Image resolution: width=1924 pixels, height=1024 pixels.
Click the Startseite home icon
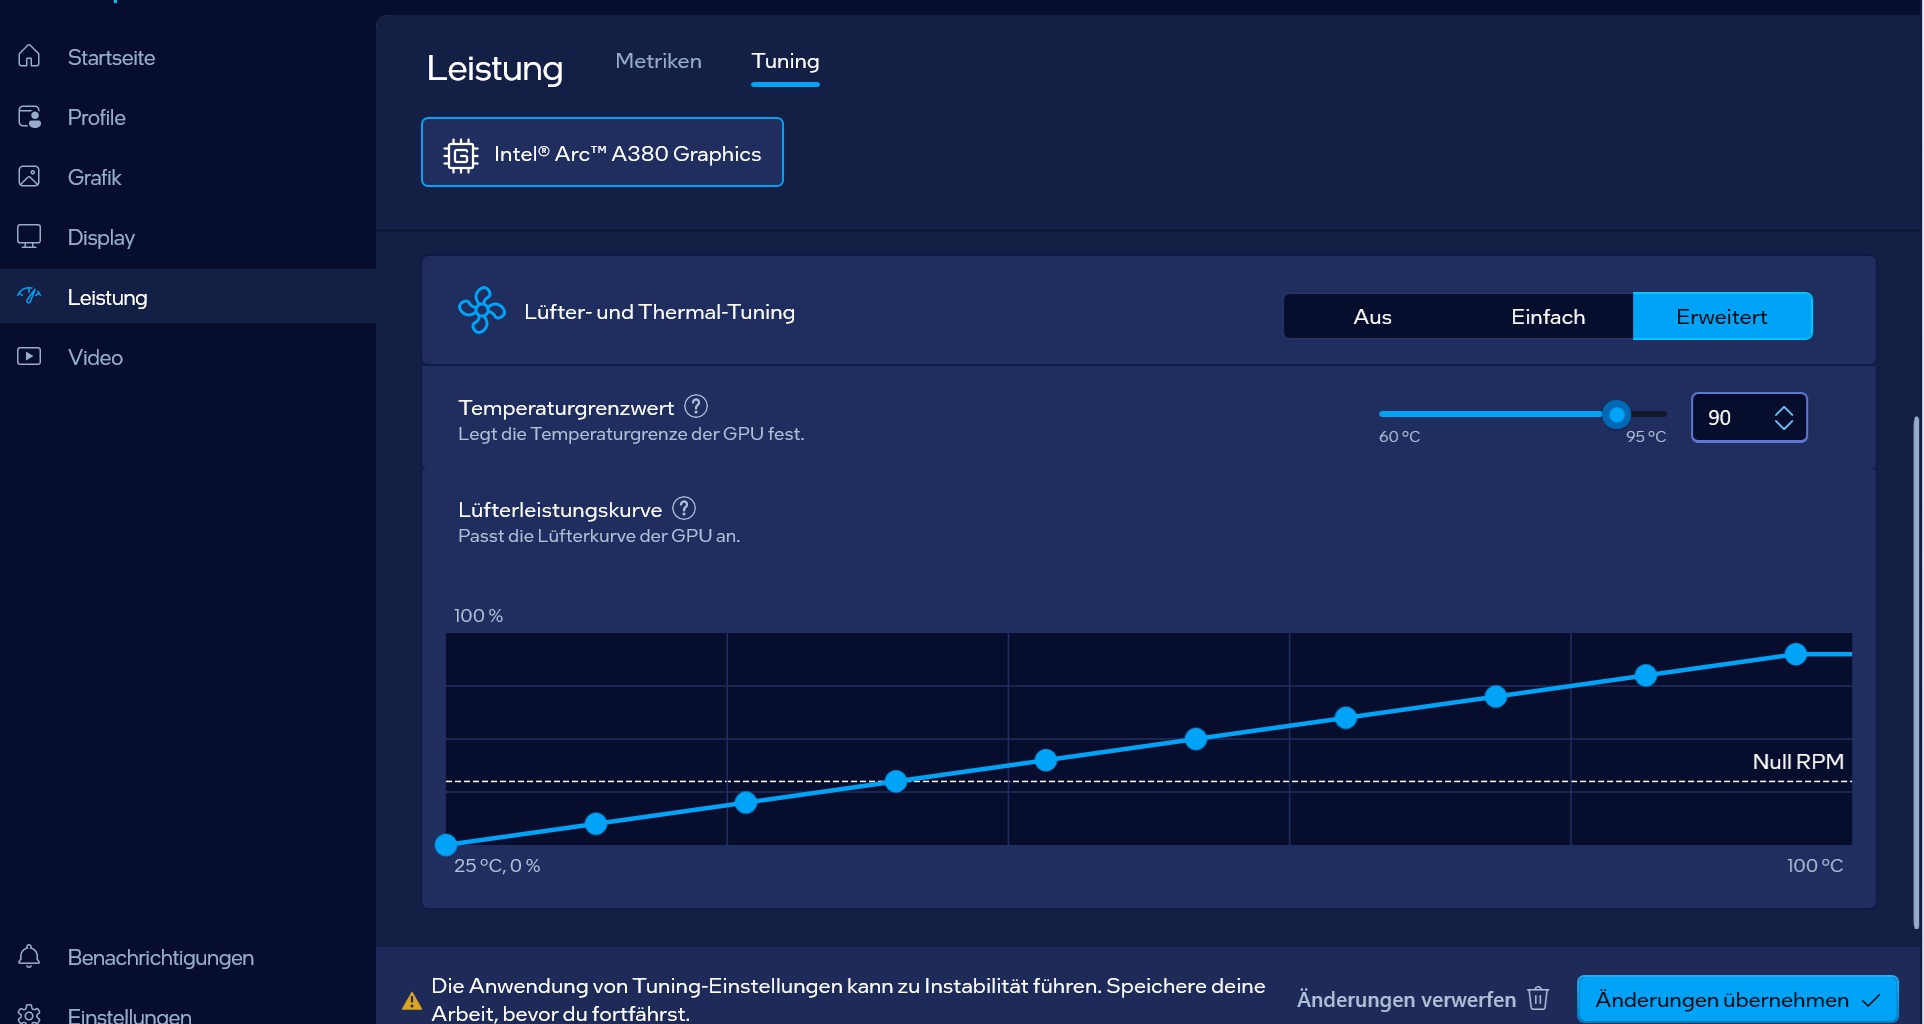click(29, 56)
